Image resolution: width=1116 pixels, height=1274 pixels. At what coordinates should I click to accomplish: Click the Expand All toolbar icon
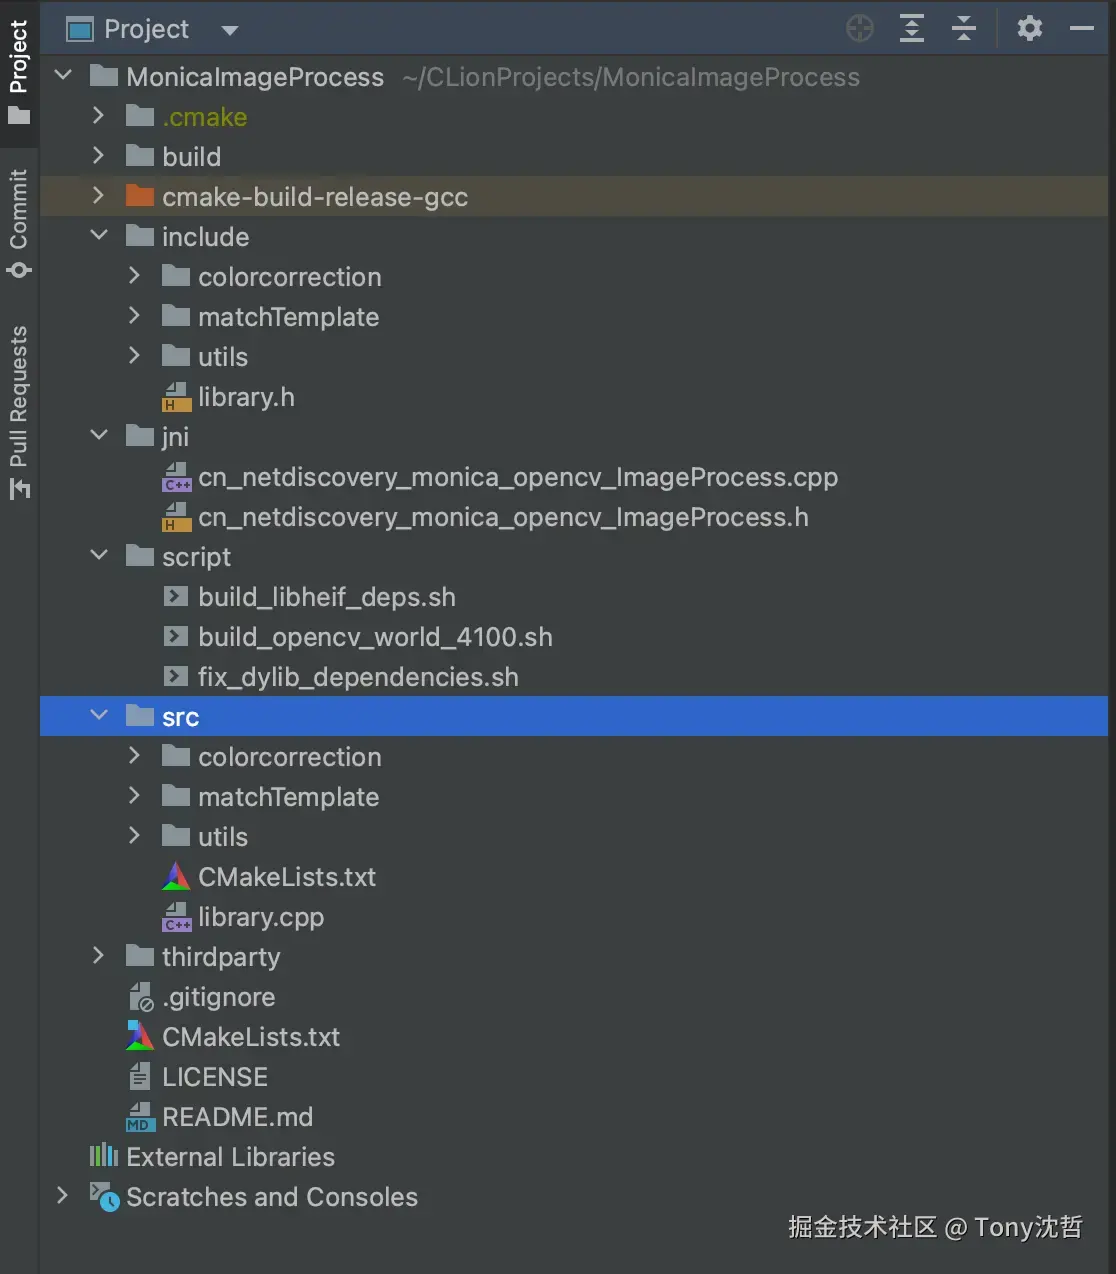[912, 29]
